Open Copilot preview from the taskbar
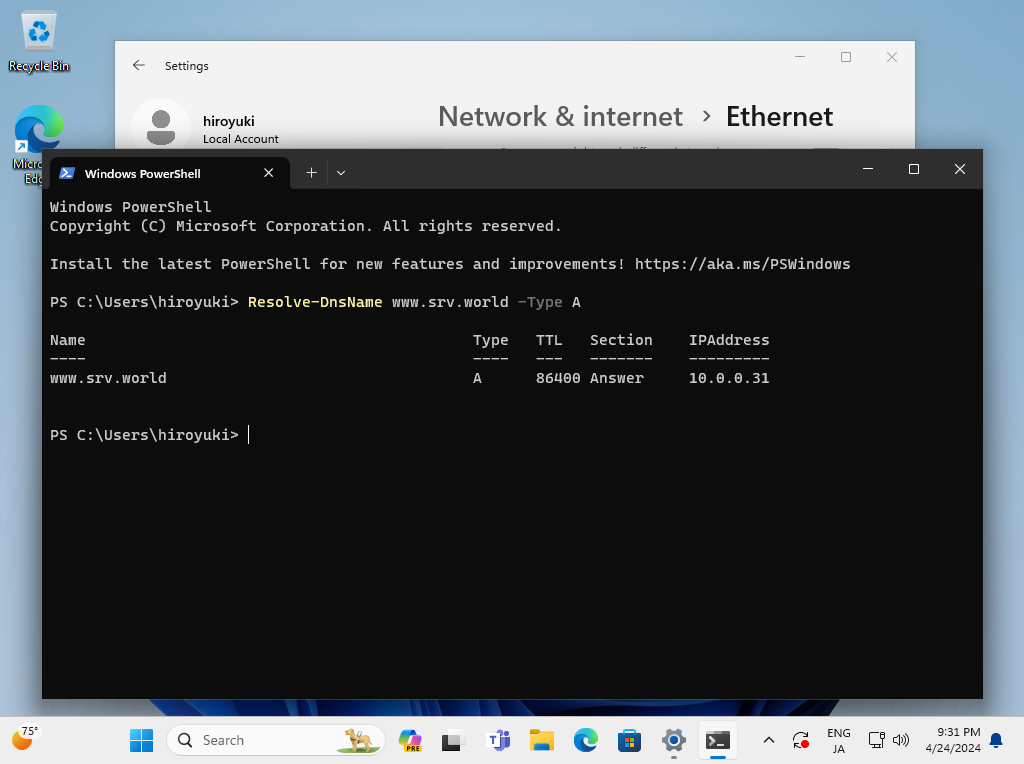 (410, 740)
